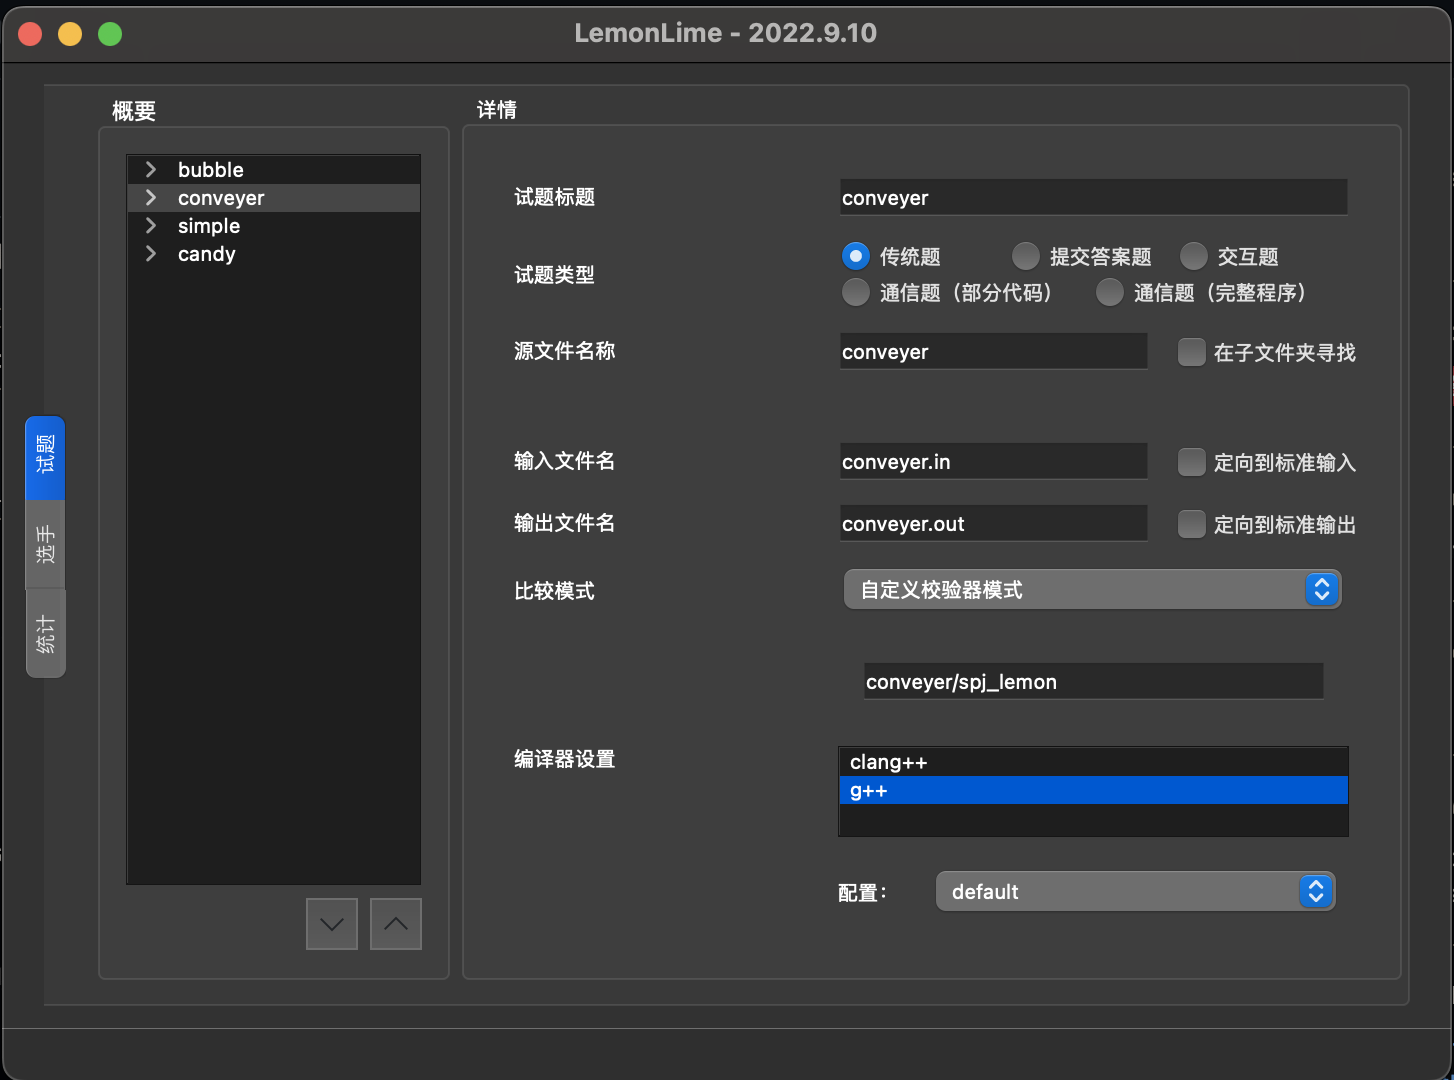Screen dimensions: 1454x1080
Task: Expand the candy problem entry
Action: pos(151,253)
